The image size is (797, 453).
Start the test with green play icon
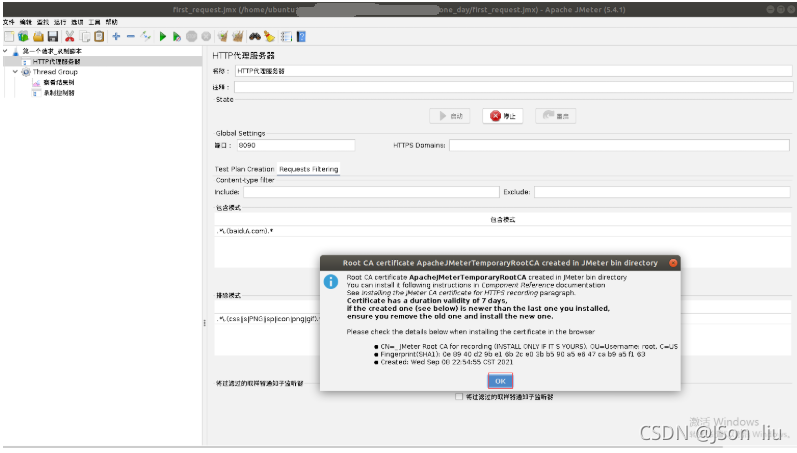pyautogui.click(x=163, y=37)
